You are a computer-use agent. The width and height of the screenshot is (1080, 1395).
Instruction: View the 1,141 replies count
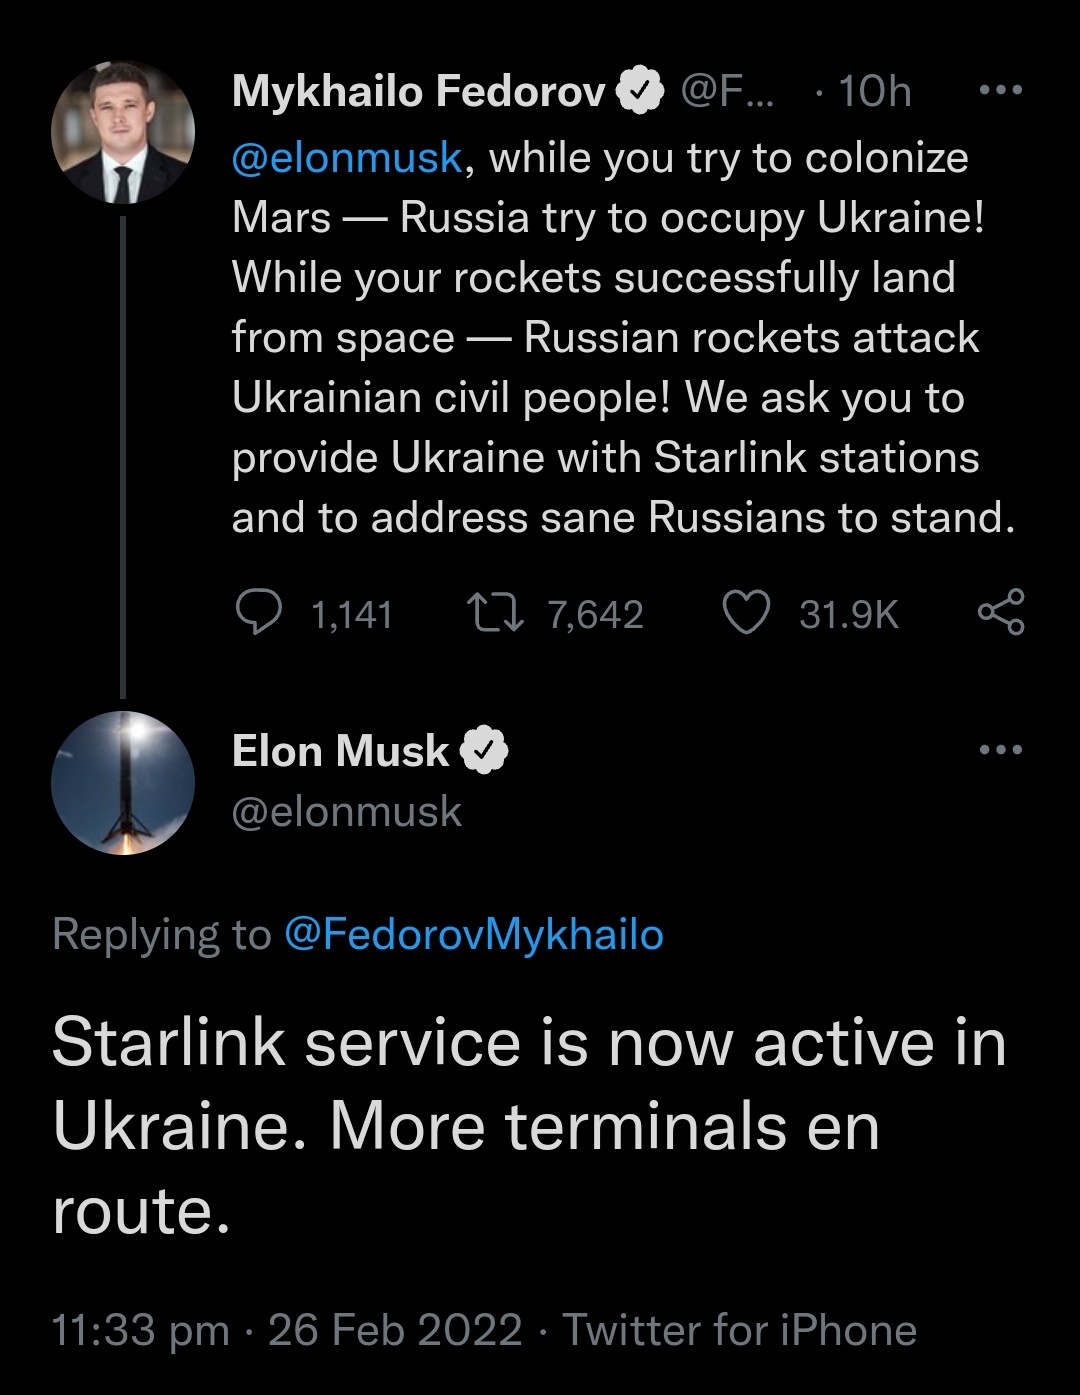352,615
